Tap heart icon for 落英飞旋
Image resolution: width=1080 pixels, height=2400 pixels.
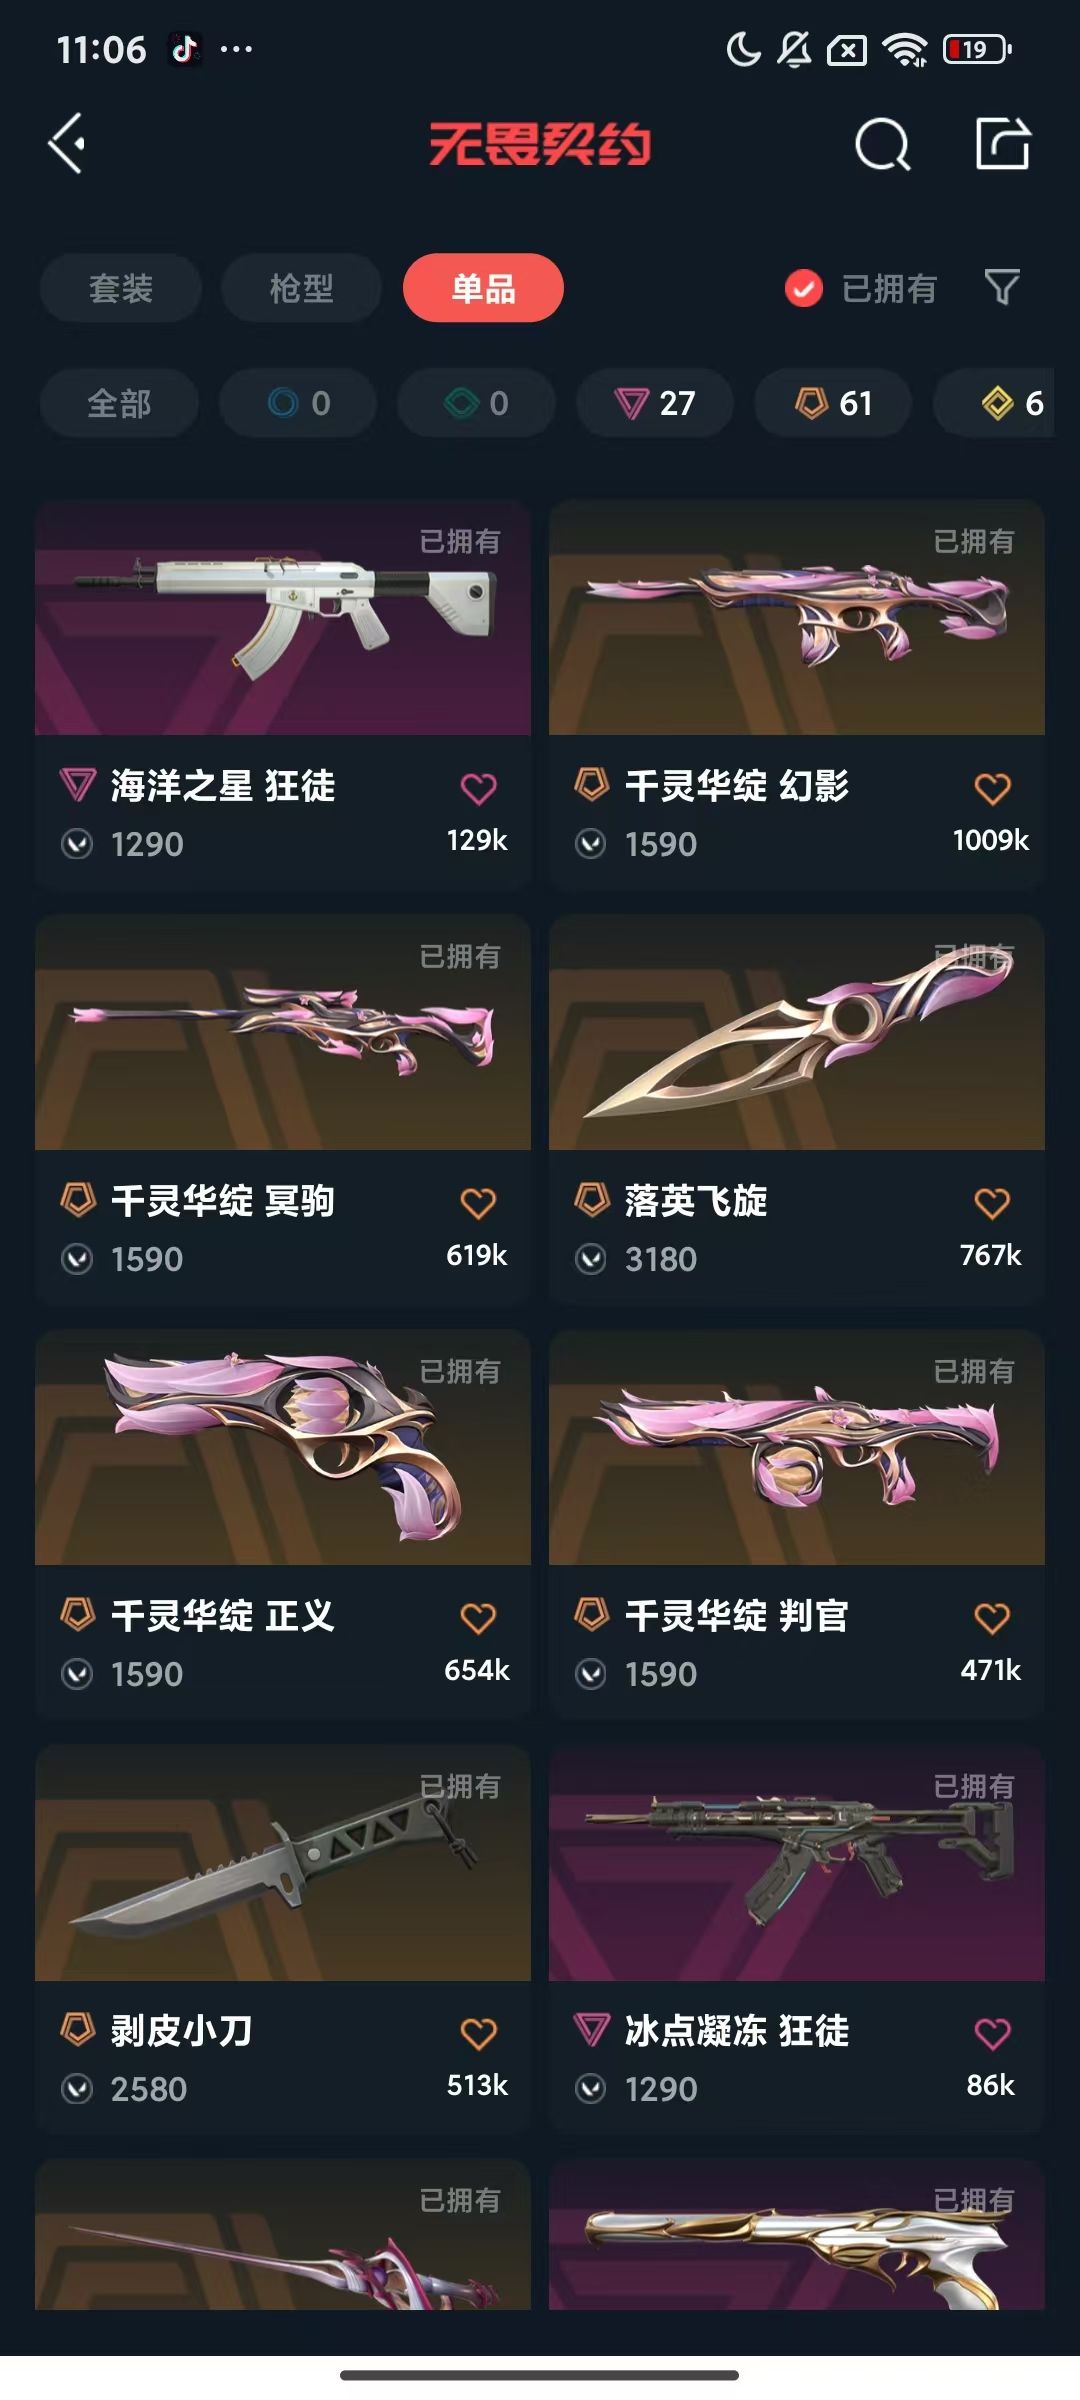click(x=992, y=1203)
